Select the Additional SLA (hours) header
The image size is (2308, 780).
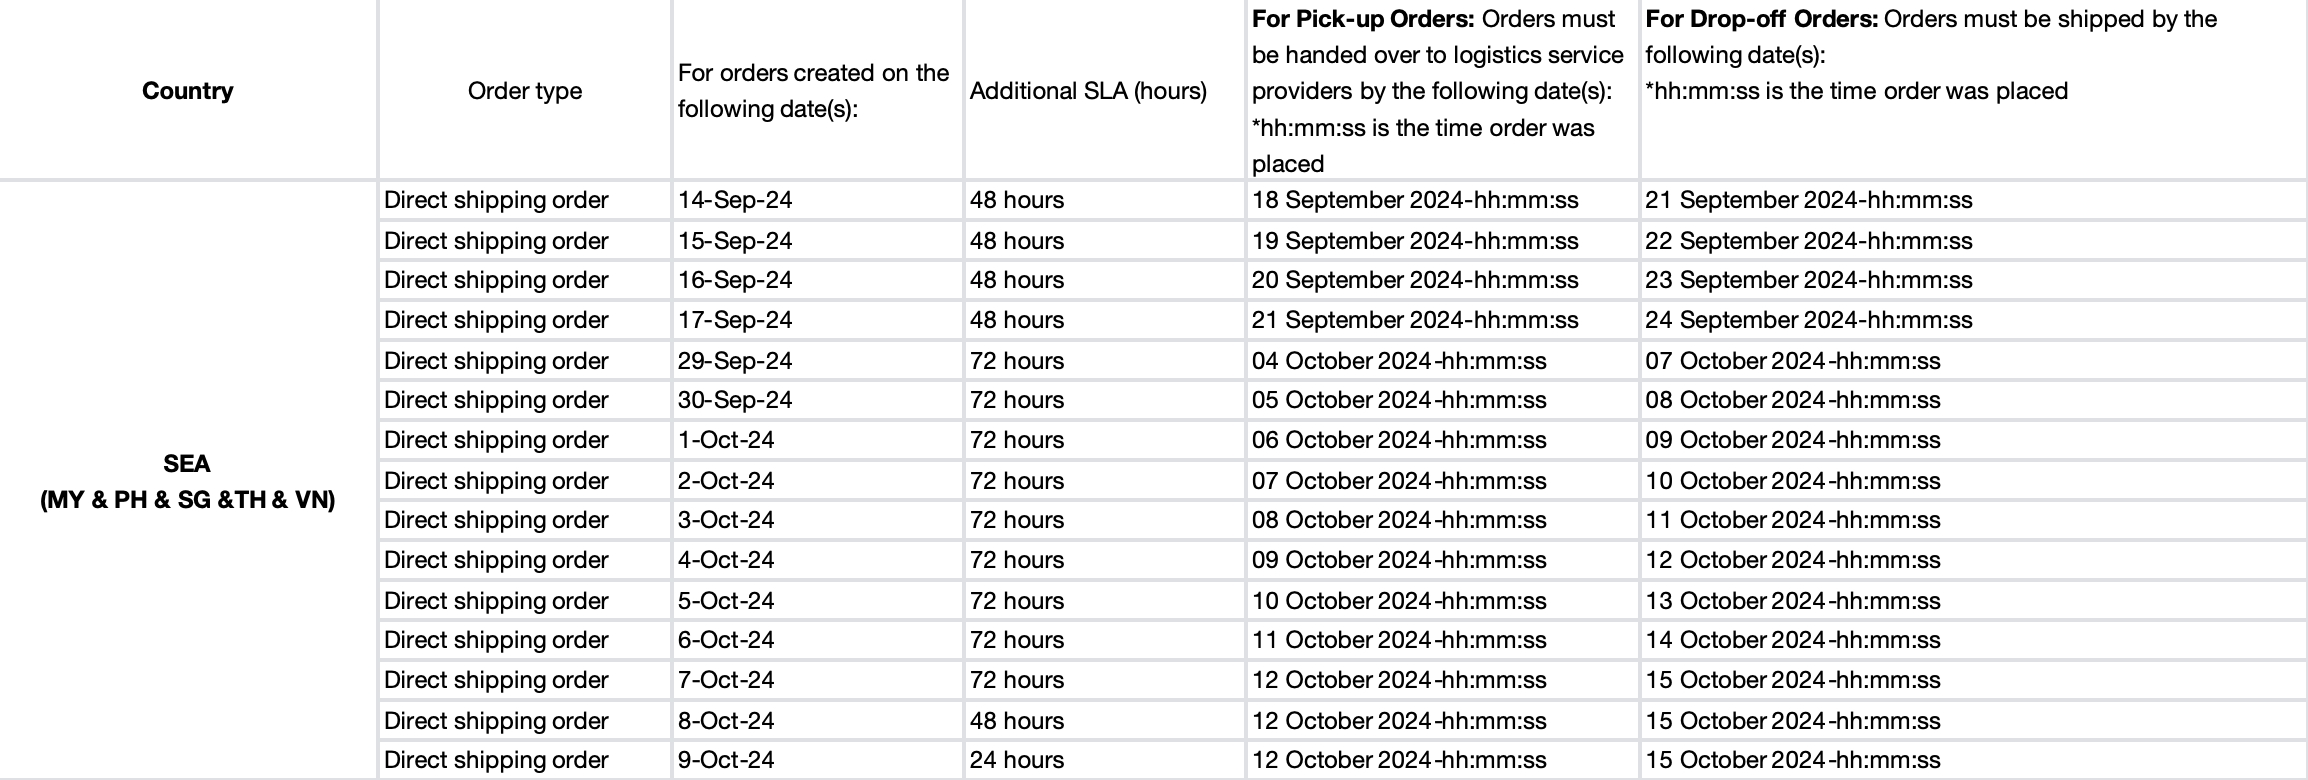1088,91
